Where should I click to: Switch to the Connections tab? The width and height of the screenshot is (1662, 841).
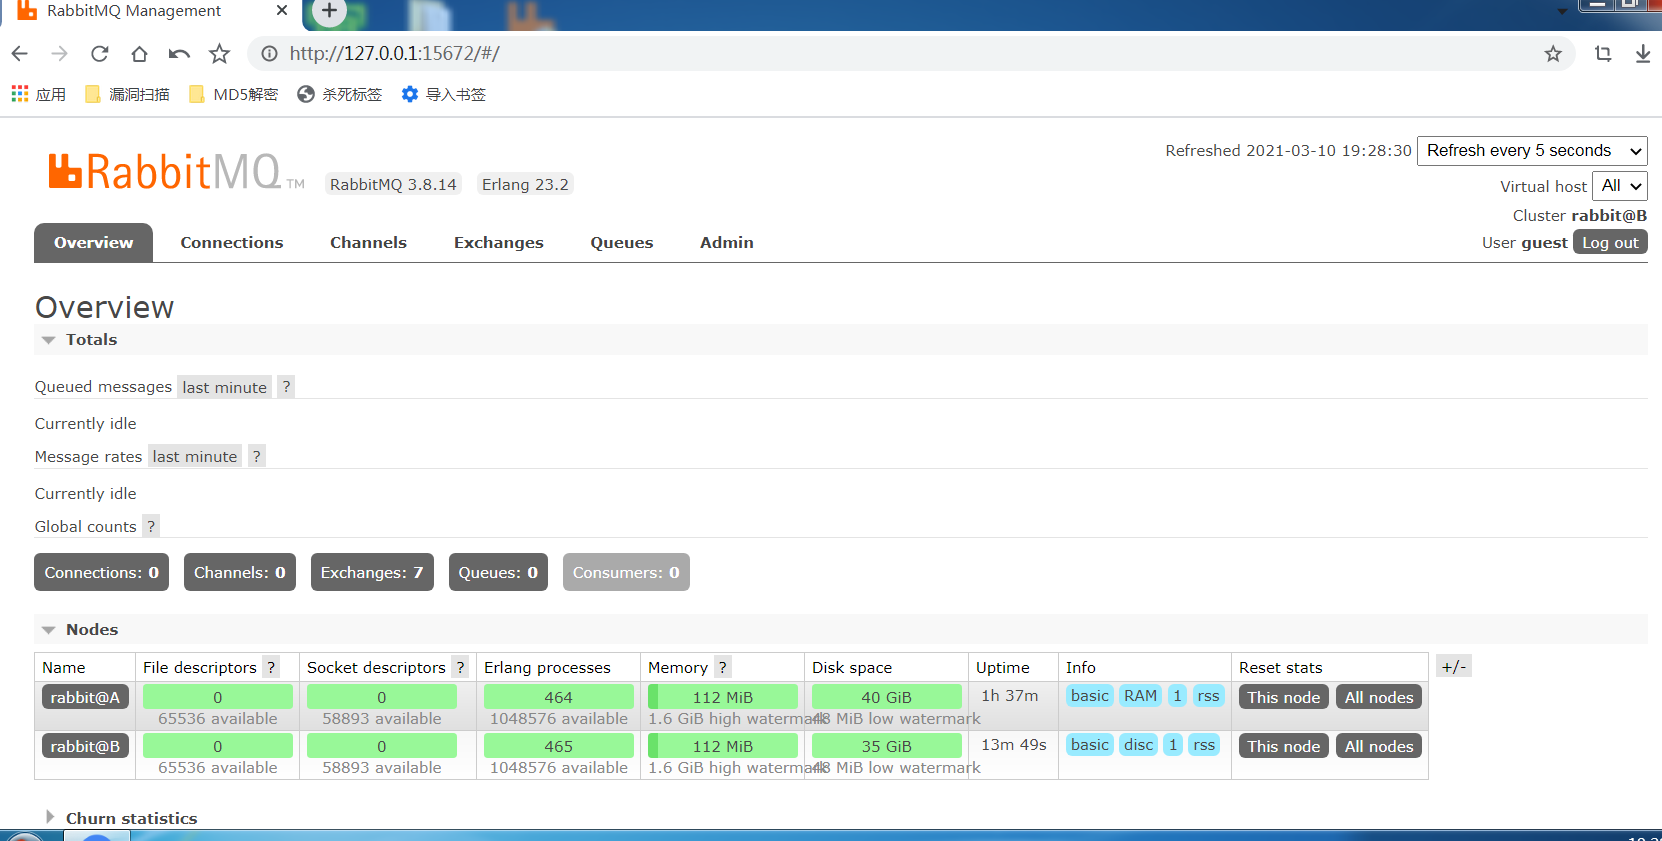(x=232, y=243)
